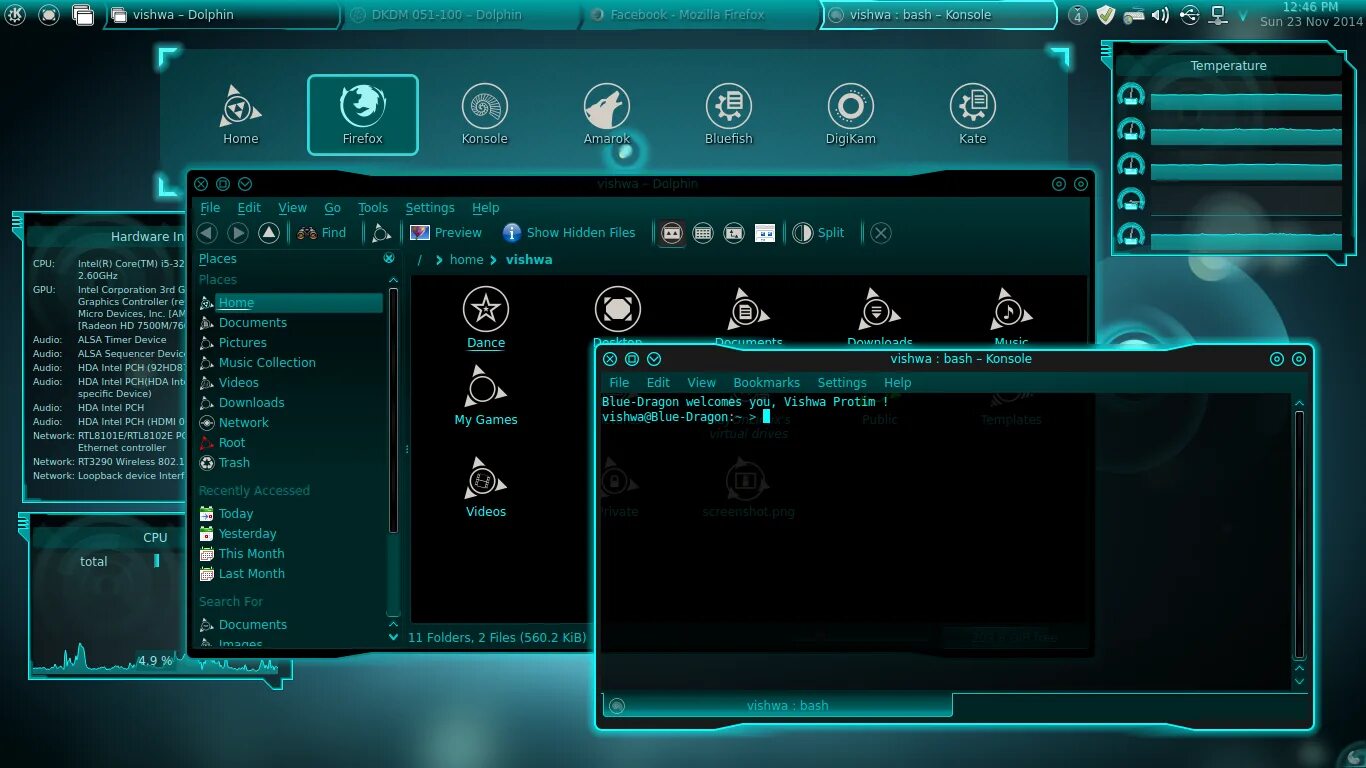Open the Documents folder icon in file view
This screenshot has height=768, width=1366.
[748, 318]
